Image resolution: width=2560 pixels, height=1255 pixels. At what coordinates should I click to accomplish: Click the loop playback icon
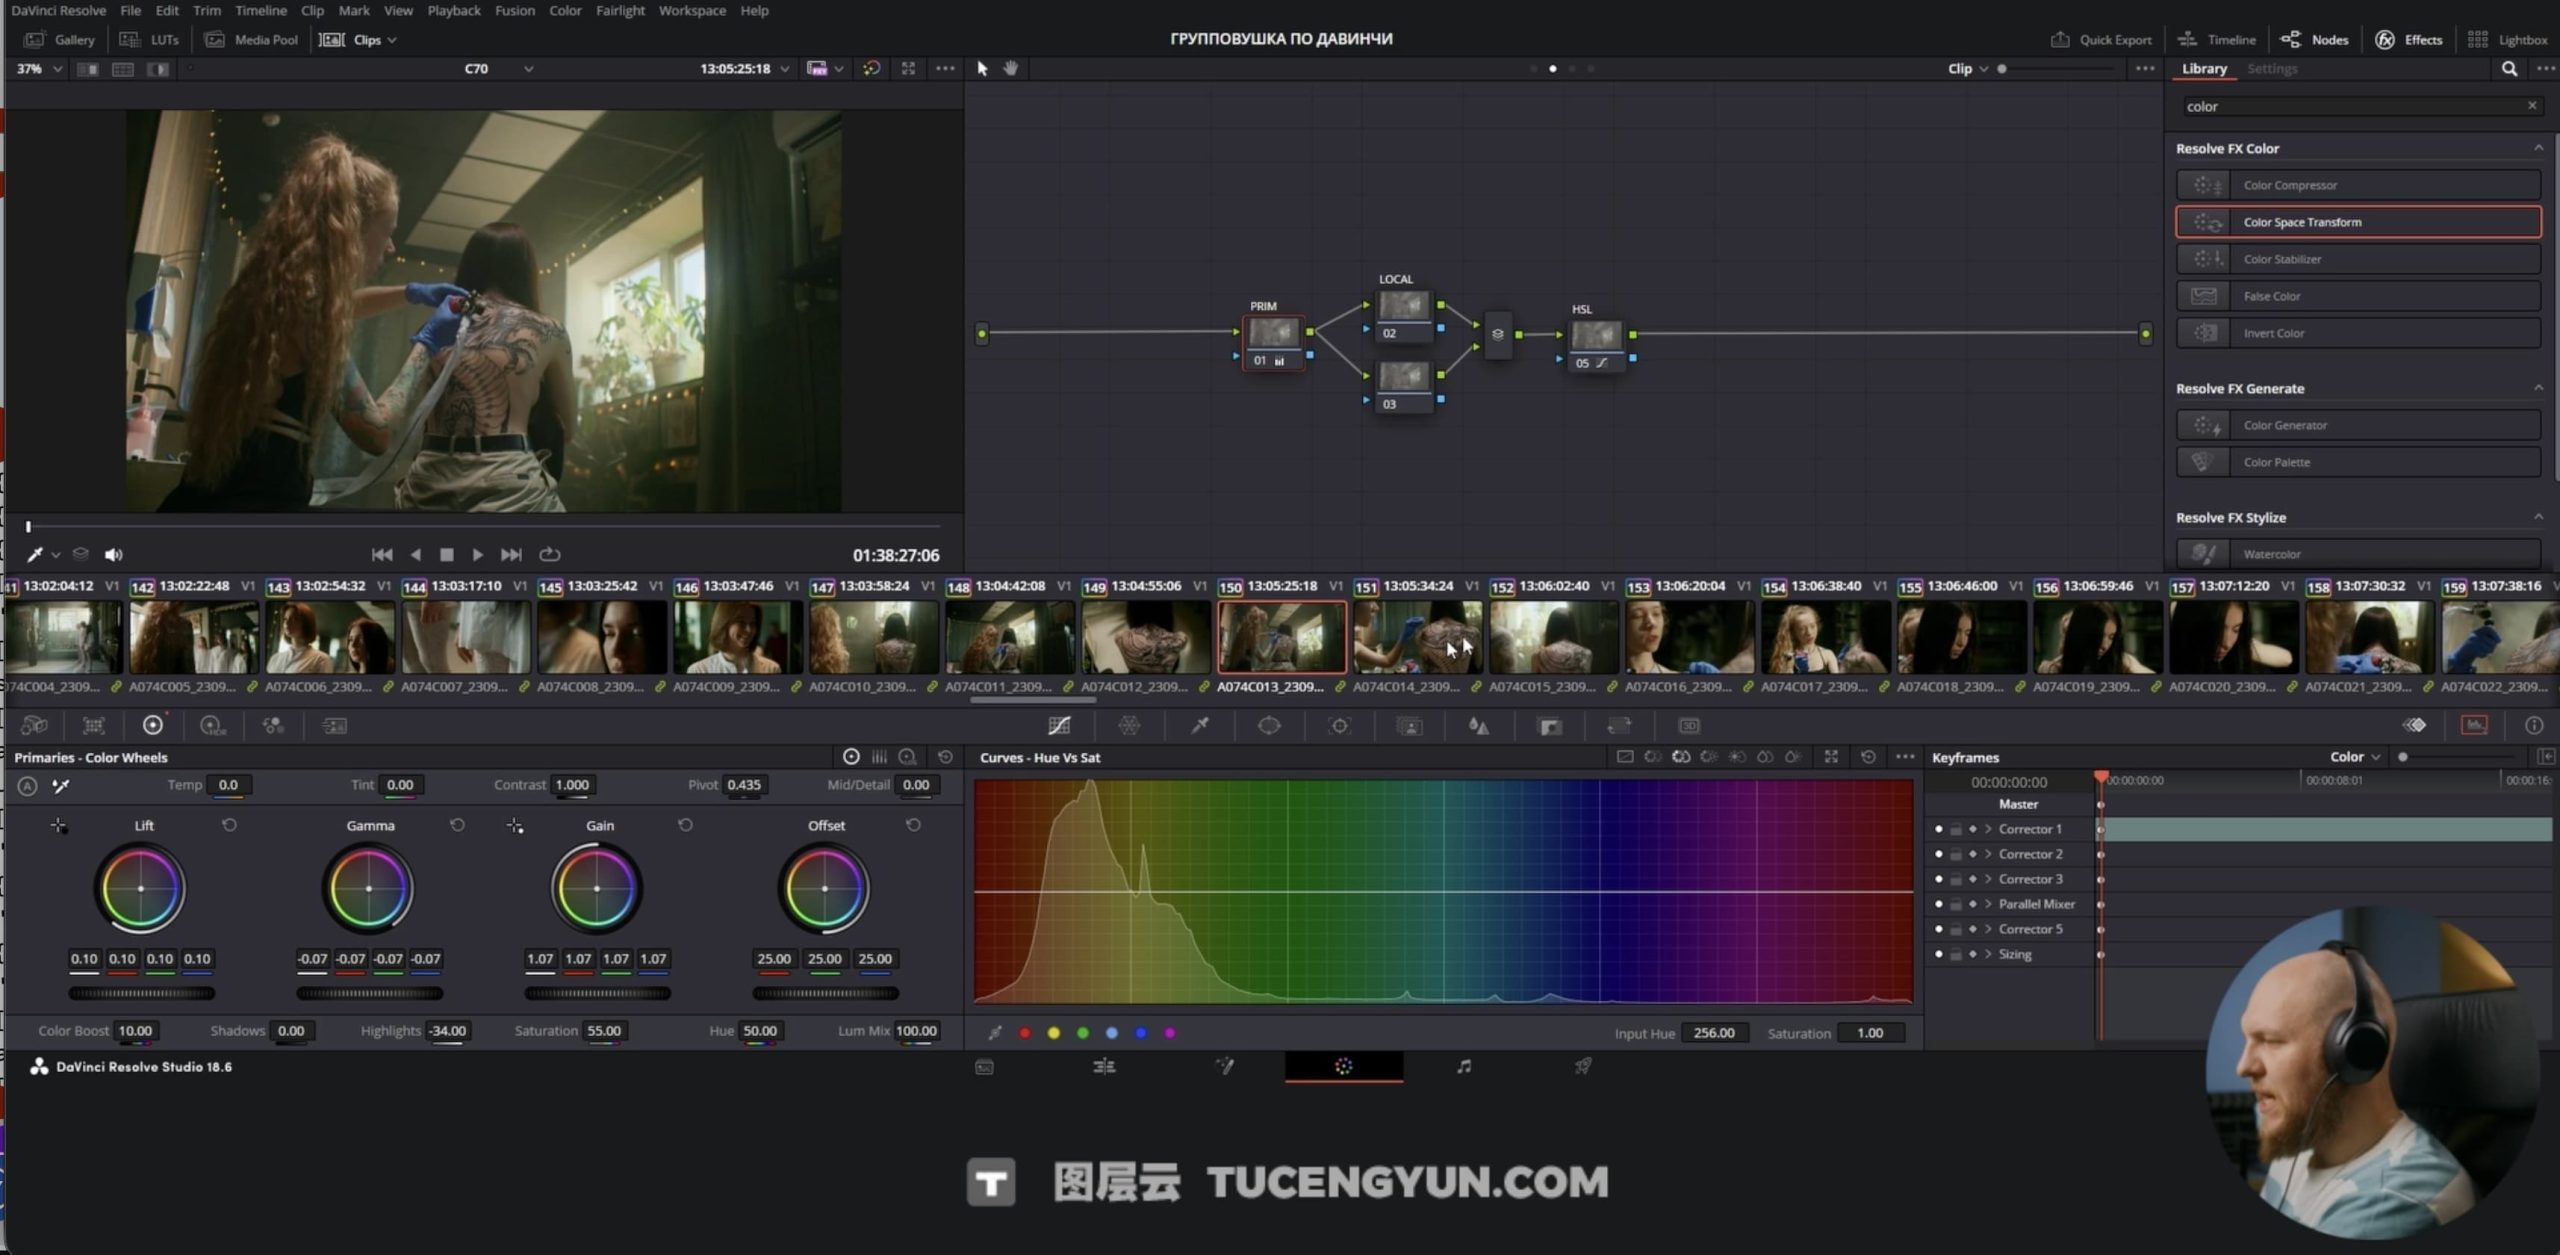[550, 554]
